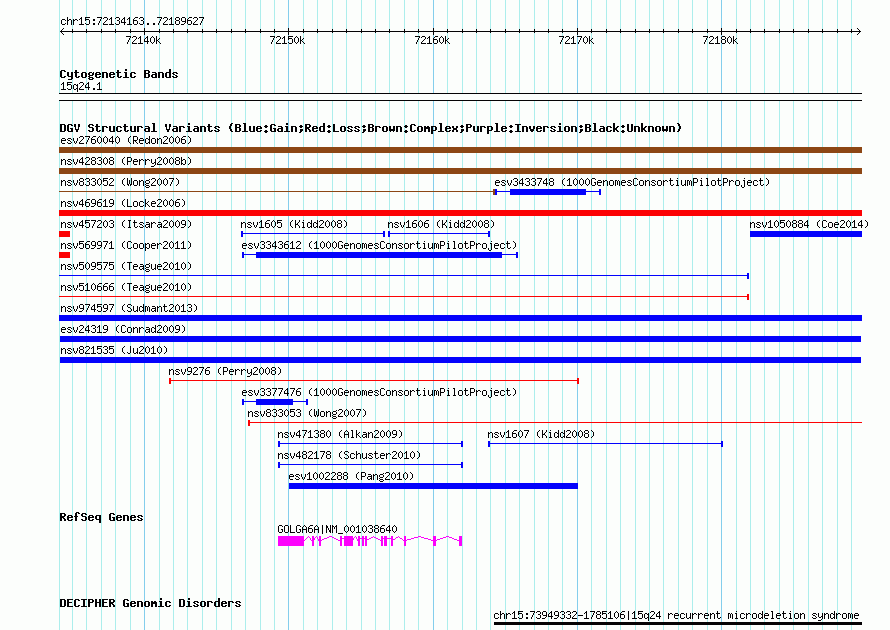Click the esv2760040 (Redon2006) variant label
The height and width of the screenshot is (630, 890).
click(126, 140)
